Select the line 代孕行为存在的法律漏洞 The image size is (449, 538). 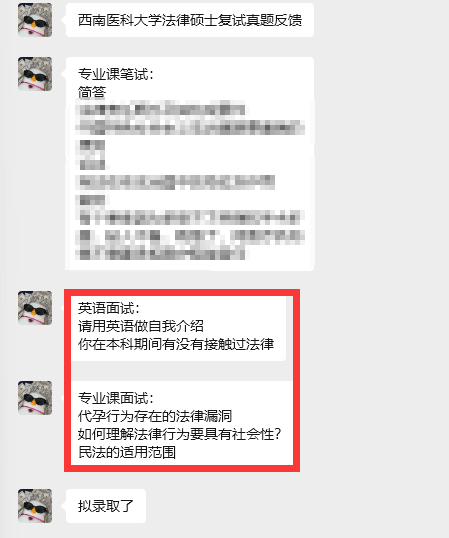155,416
